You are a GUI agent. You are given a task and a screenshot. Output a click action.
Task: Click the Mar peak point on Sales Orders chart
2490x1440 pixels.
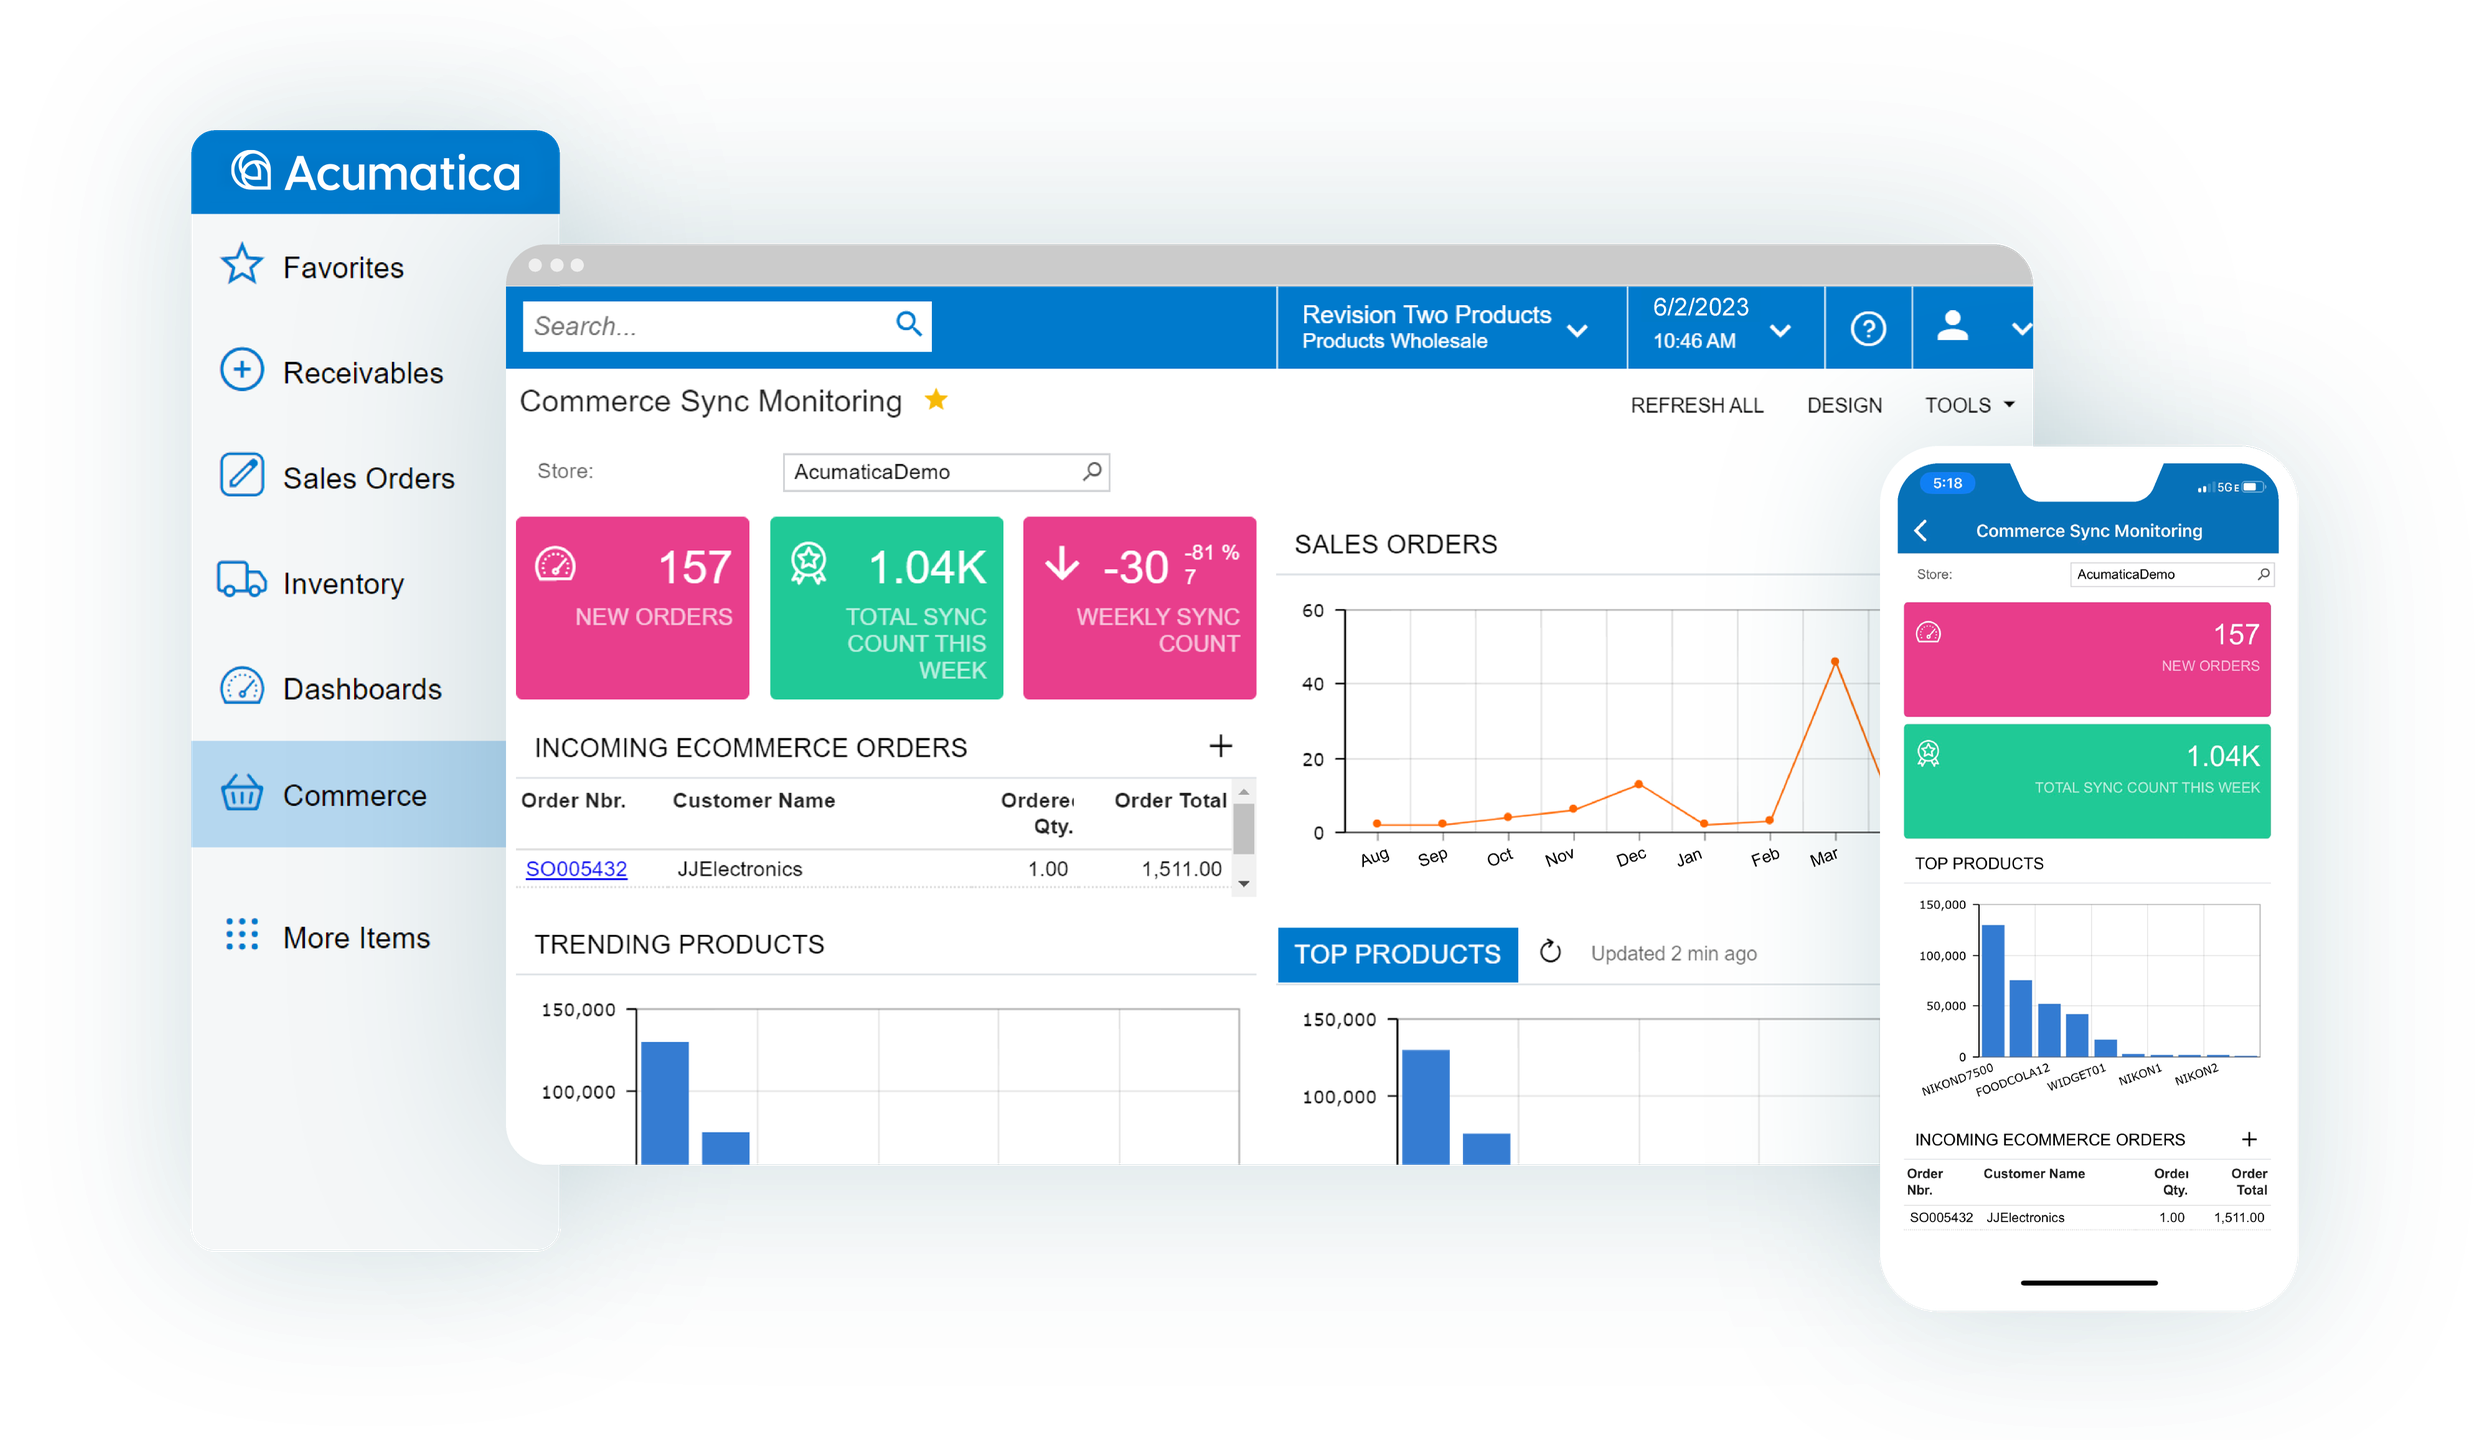(1835, 661)
